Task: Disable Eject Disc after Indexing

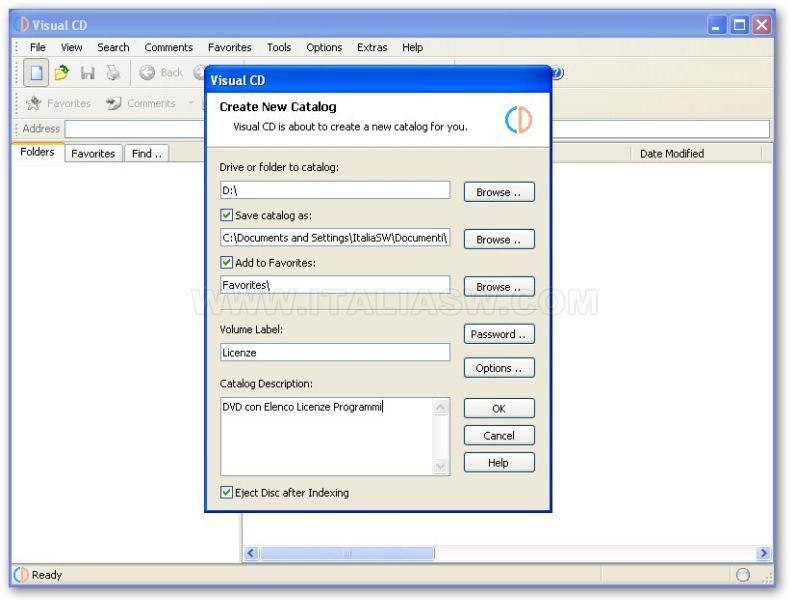Action: tap(227, 493)
